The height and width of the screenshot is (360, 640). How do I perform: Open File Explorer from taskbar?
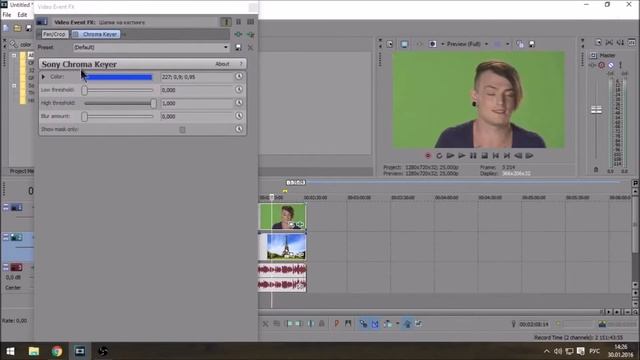tap(34, 351)
